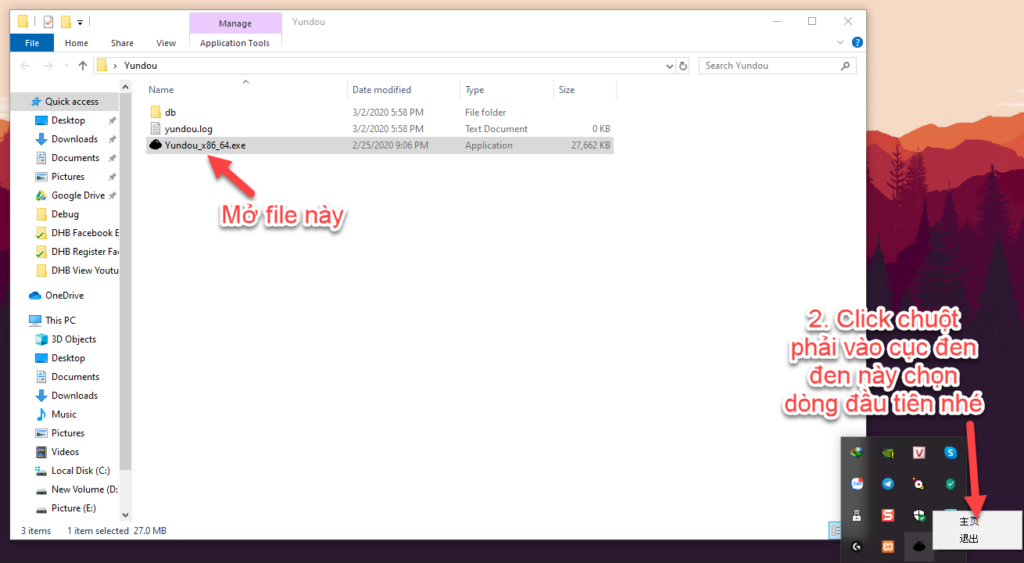Open the Customize Quick Access Toolbar dropdown
This screenshot has width=1024, height=563.
[80, 22]
